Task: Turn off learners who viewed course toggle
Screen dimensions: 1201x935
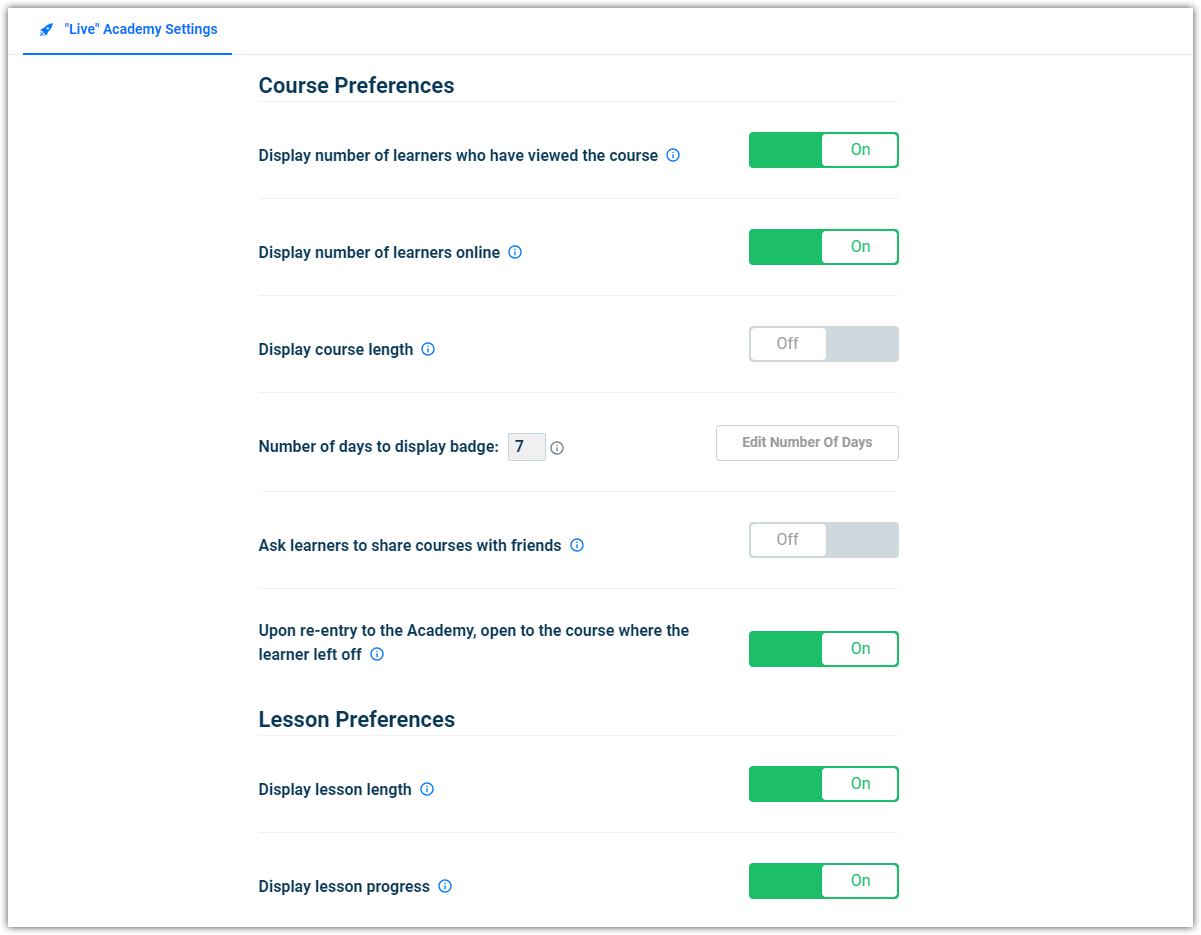Action: click(x=824, y=150)
